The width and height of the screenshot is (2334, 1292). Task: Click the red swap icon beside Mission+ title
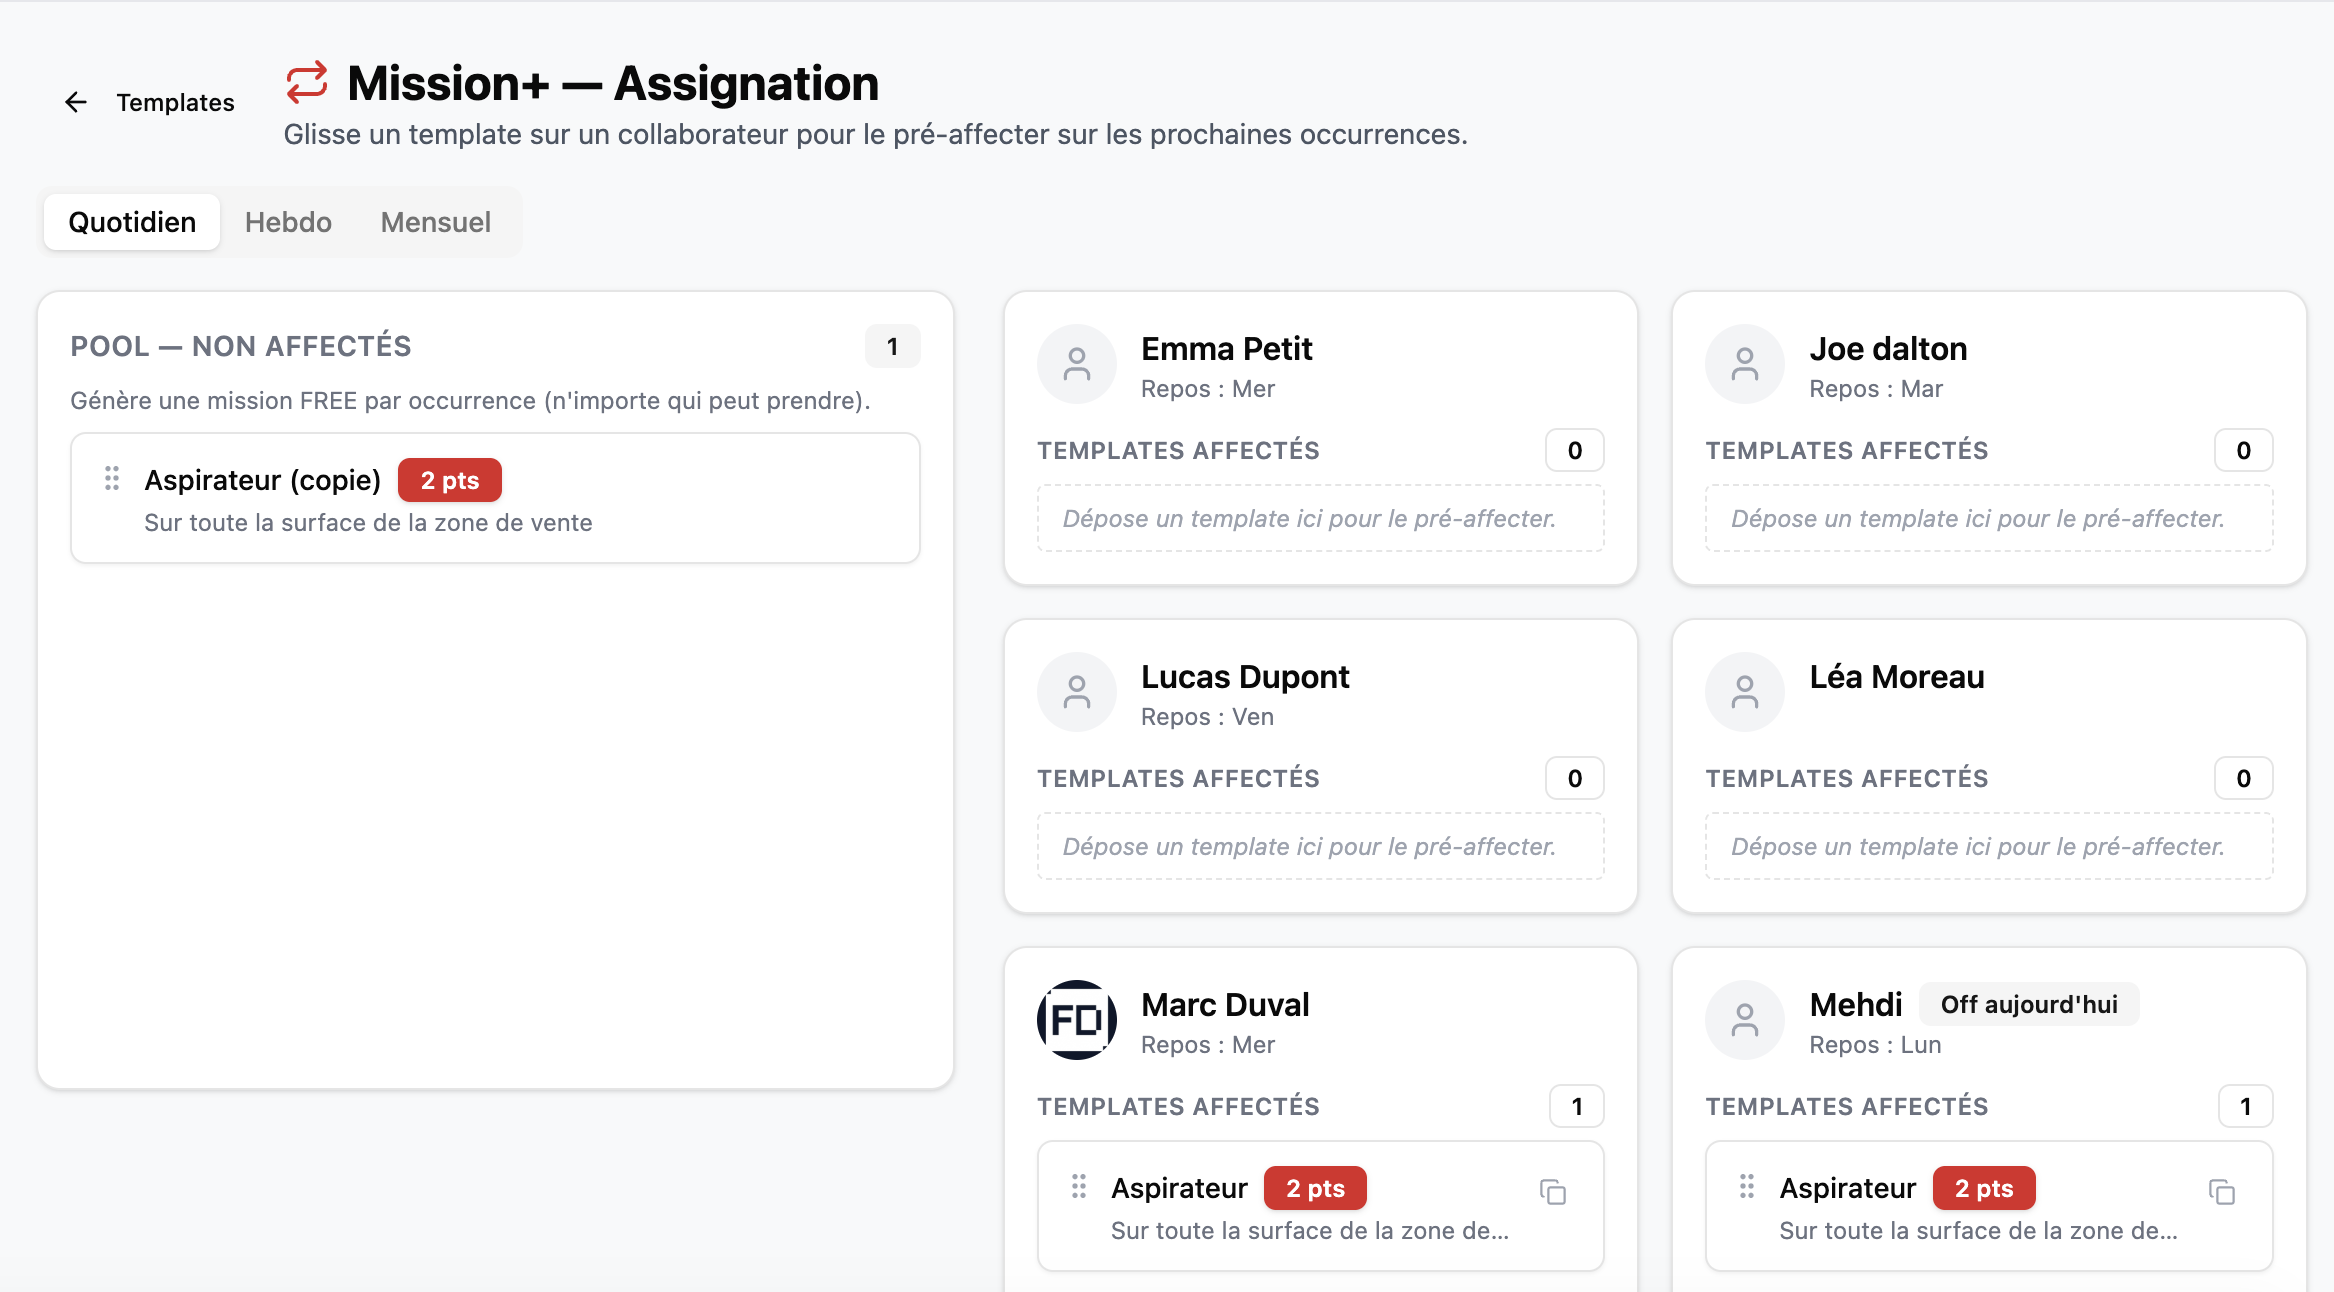coord(307,82)
